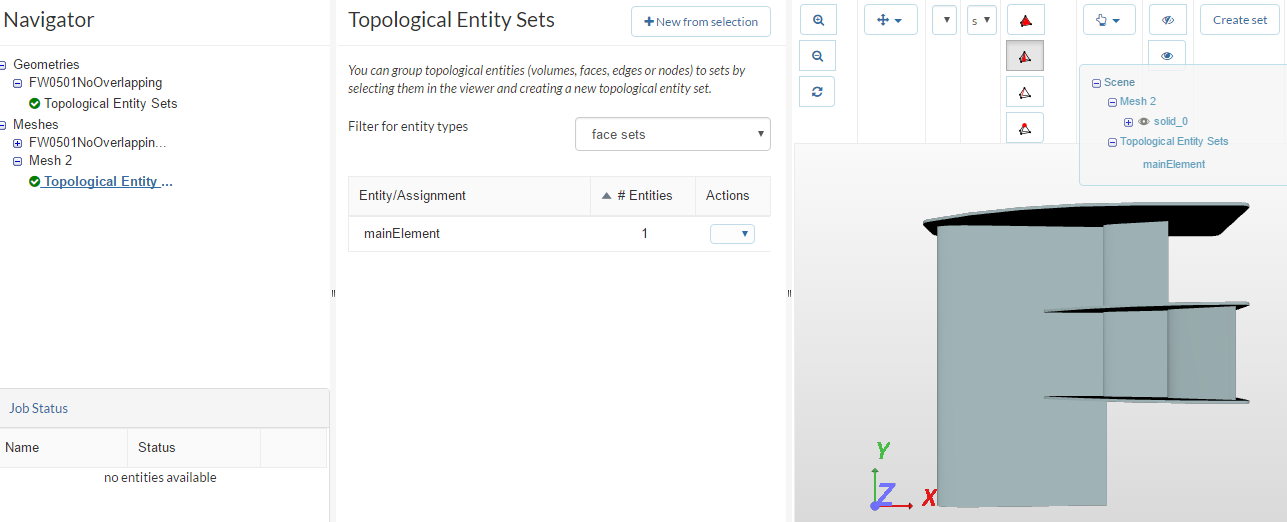The image size is (1287, 522).
Task: Open the move/pan mode dropdown
Action: [x=890, y=20]
